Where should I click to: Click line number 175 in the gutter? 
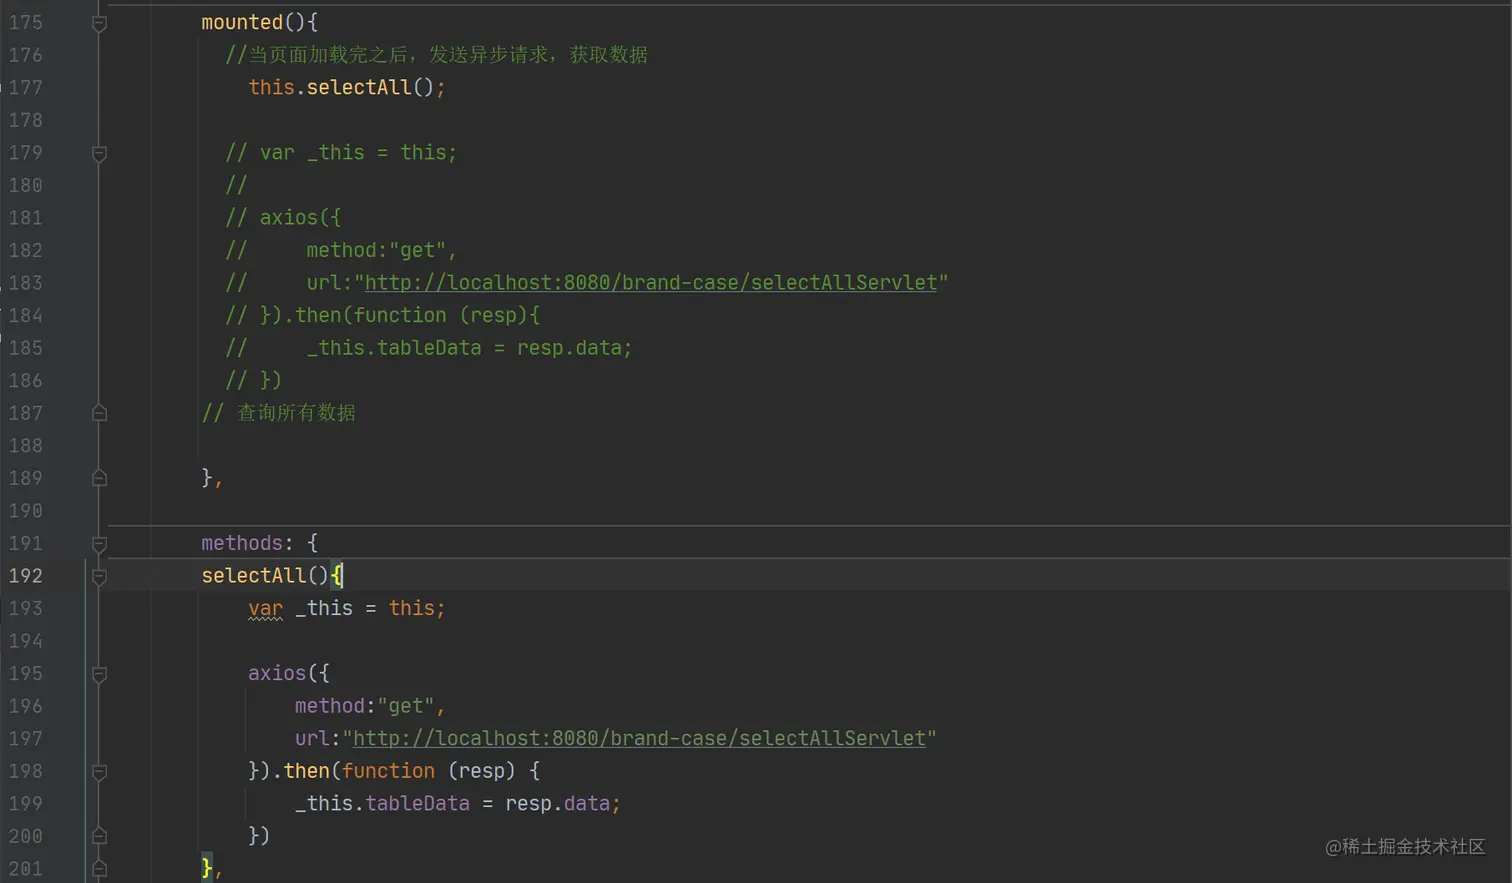[x=26, y=22]
